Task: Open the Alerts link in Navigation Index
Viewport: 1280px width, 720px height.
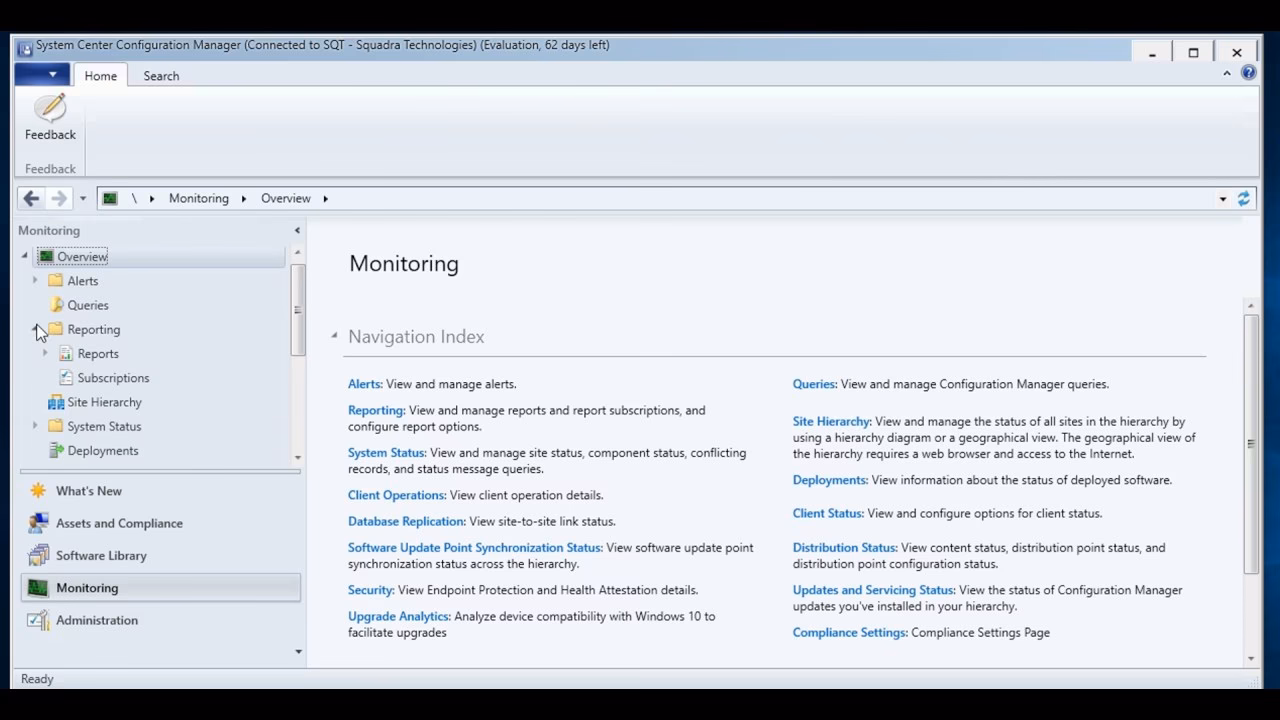Action: click(x=365, y=384)
